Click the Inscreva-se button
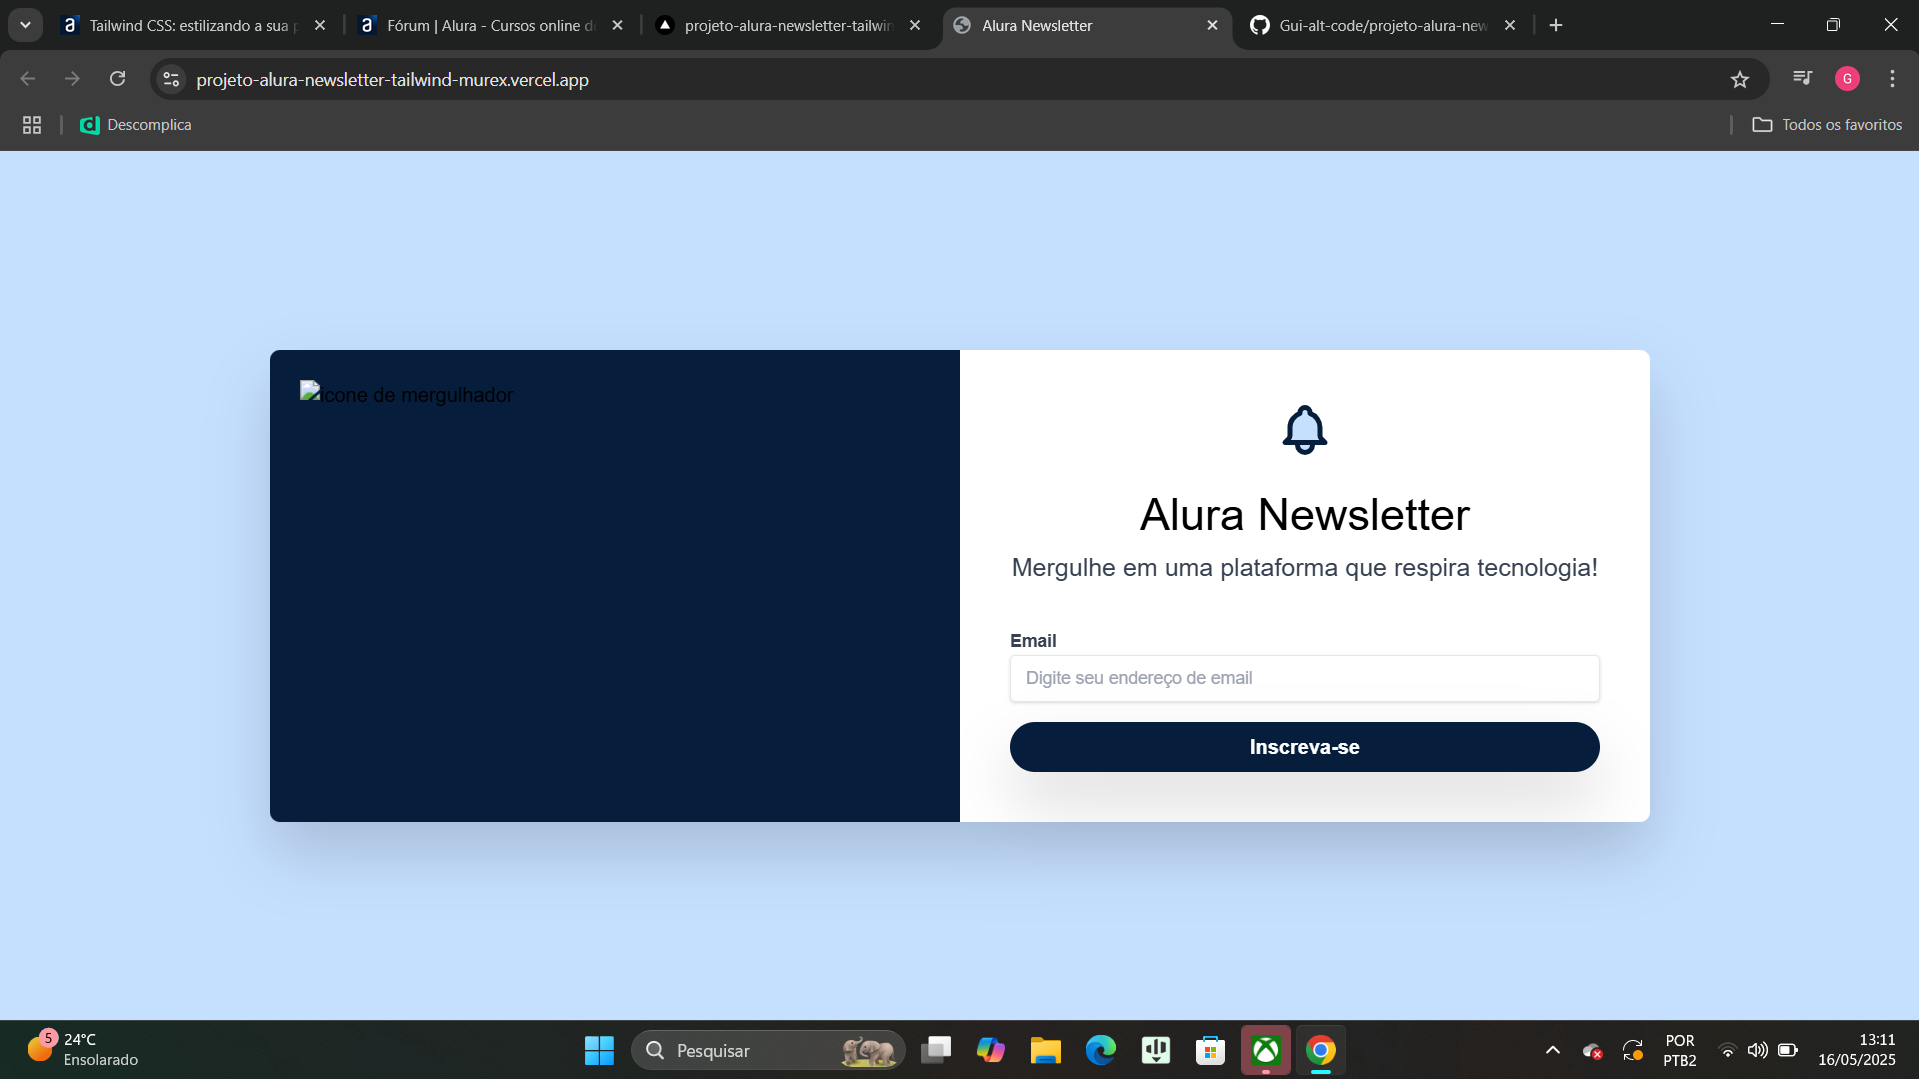This screenshot has width=1919, height=1079. pos(1304,747)
